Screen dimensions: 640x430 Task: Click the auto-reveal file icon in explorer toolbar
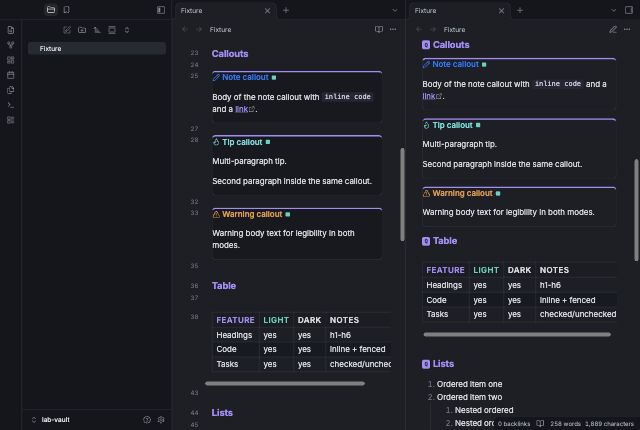pyautogui.click(x=112, y=30)
